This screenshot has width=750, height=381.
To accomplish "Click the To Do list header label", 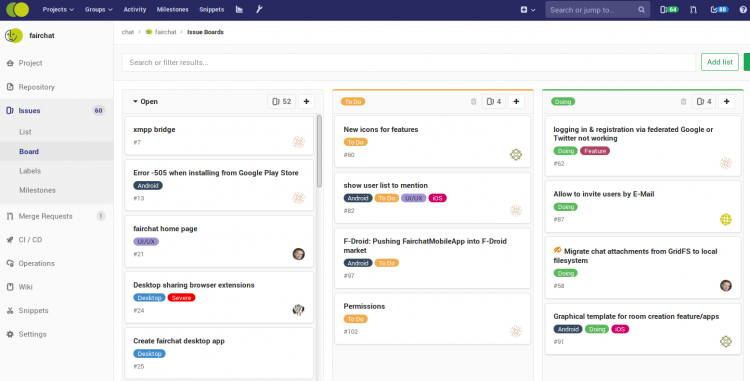I will (x=353, y=101).
